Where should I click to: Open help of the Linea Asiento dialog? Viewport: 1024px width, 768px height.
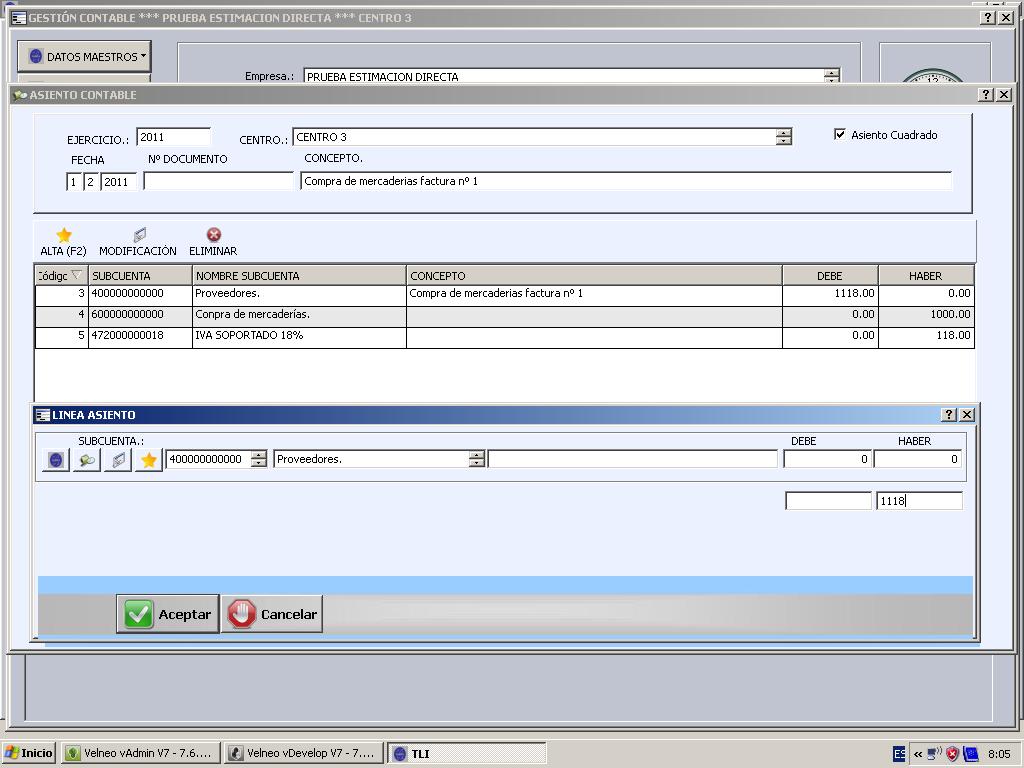[950, 415]
